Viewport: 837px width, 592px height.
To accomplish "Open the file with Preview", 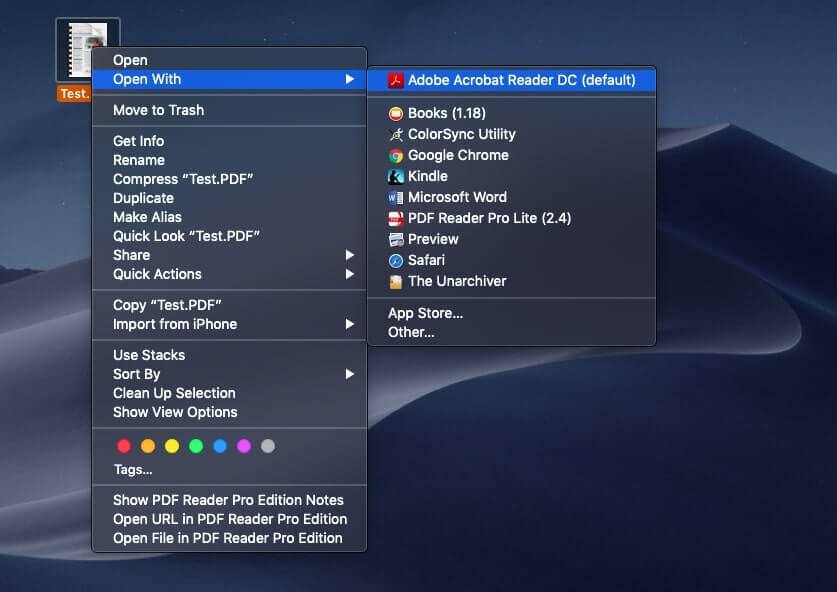I will pos(511,239).
